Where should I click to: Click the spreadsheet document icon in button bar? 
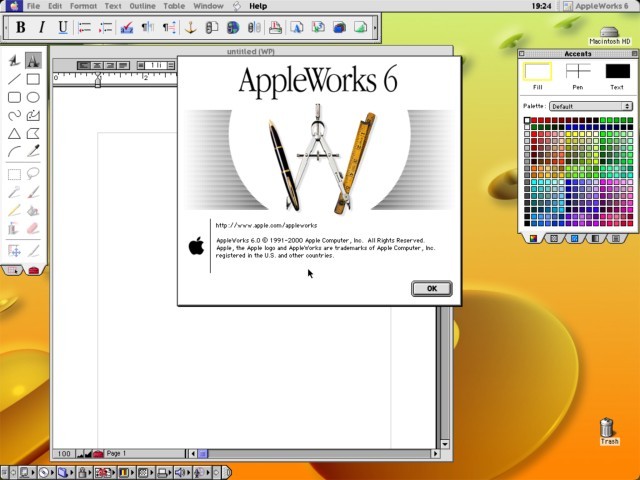point(318,27)
